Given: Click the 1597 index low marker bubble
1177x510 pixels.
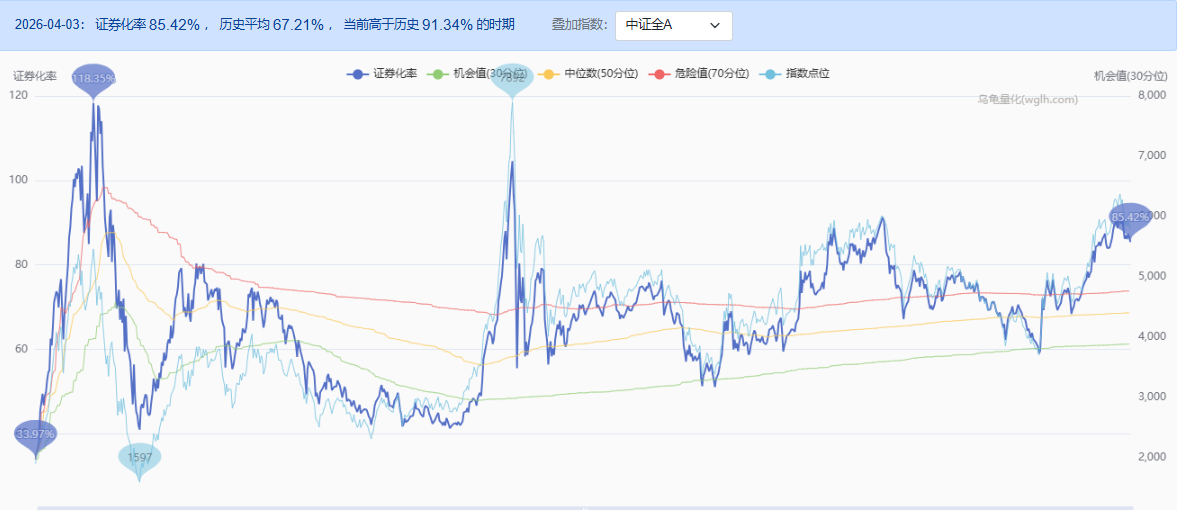Looking at the screenshot, I should (x=140, y=459).
